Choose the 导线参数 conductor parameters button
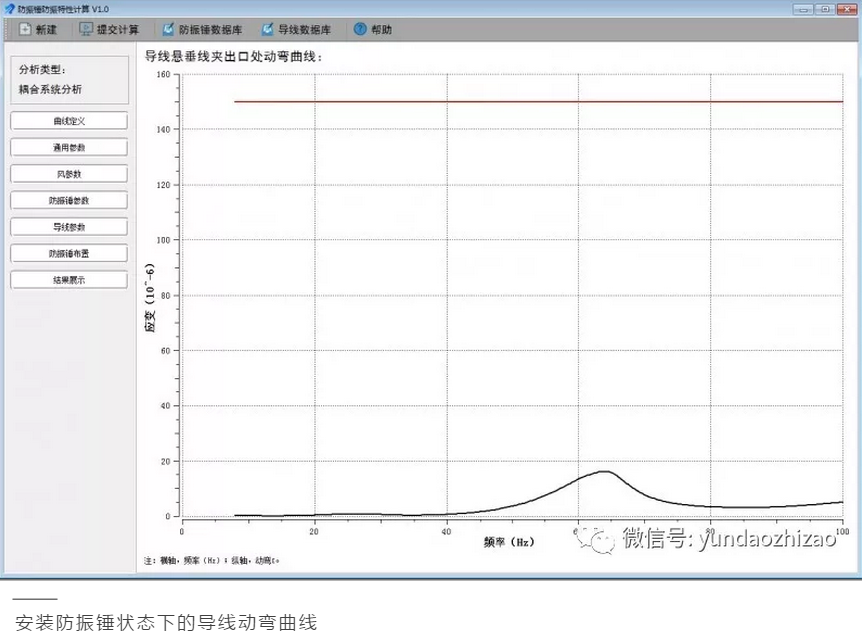 point(69,227)
